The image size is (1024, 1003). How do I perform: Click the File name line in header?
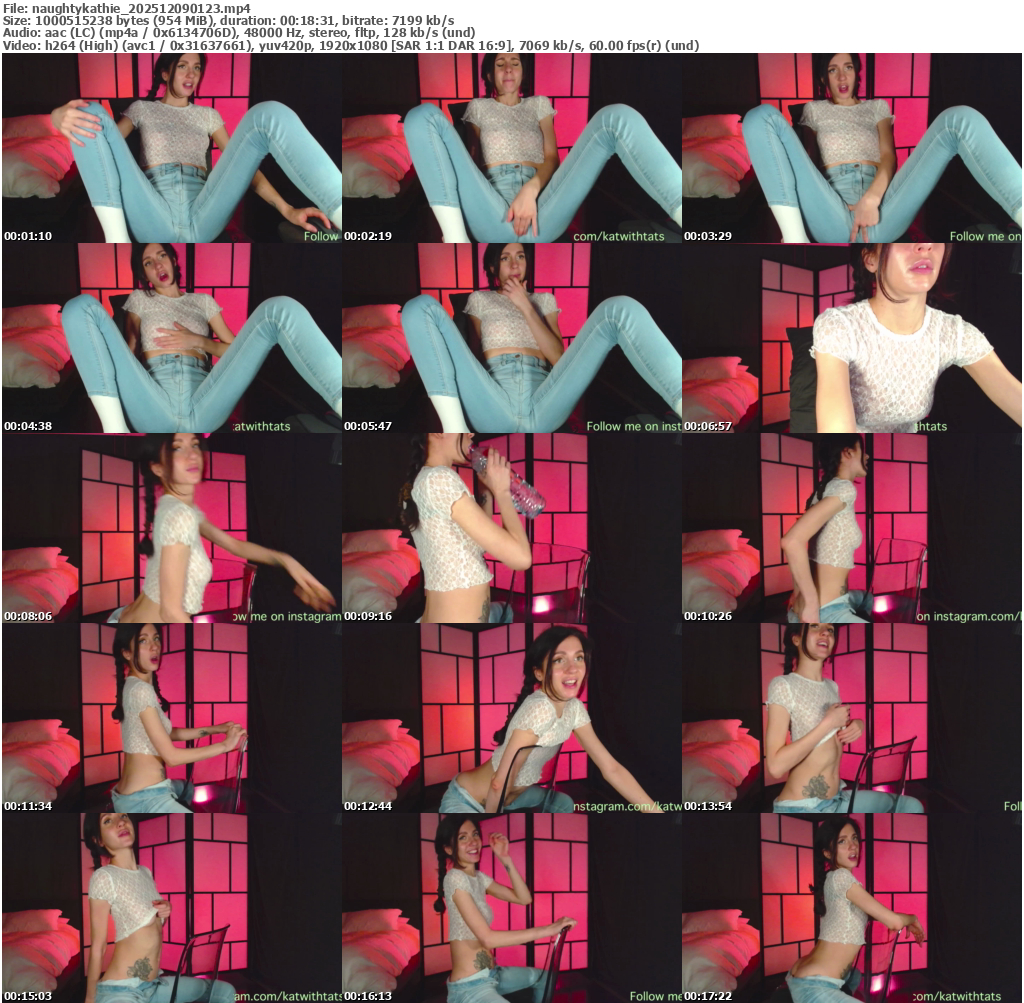coord(126,8)
